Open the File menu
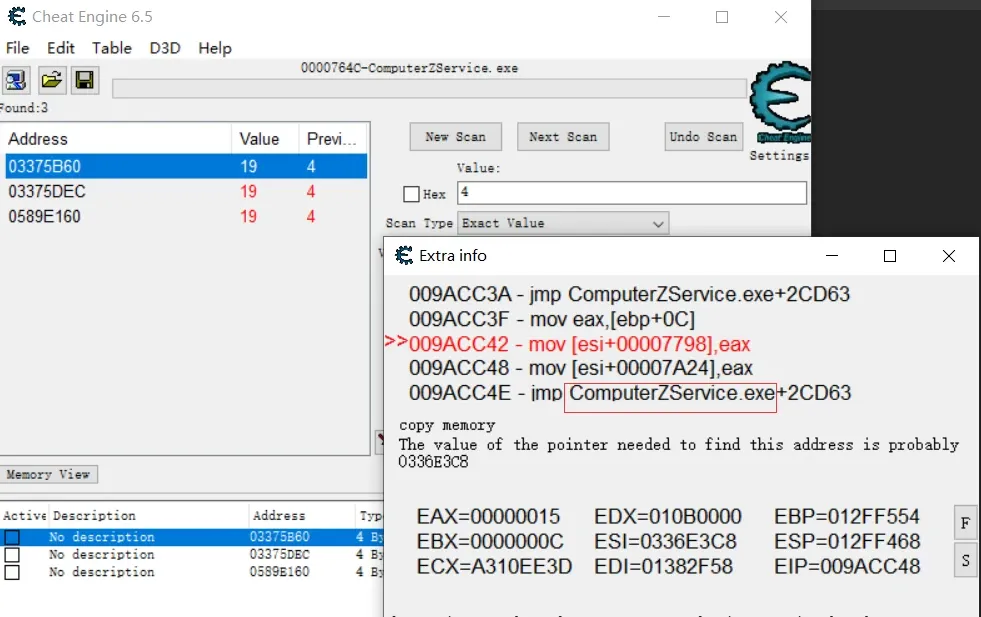This screenshot has height=617, width=981. pyautogui.click(x=18, y=48)
